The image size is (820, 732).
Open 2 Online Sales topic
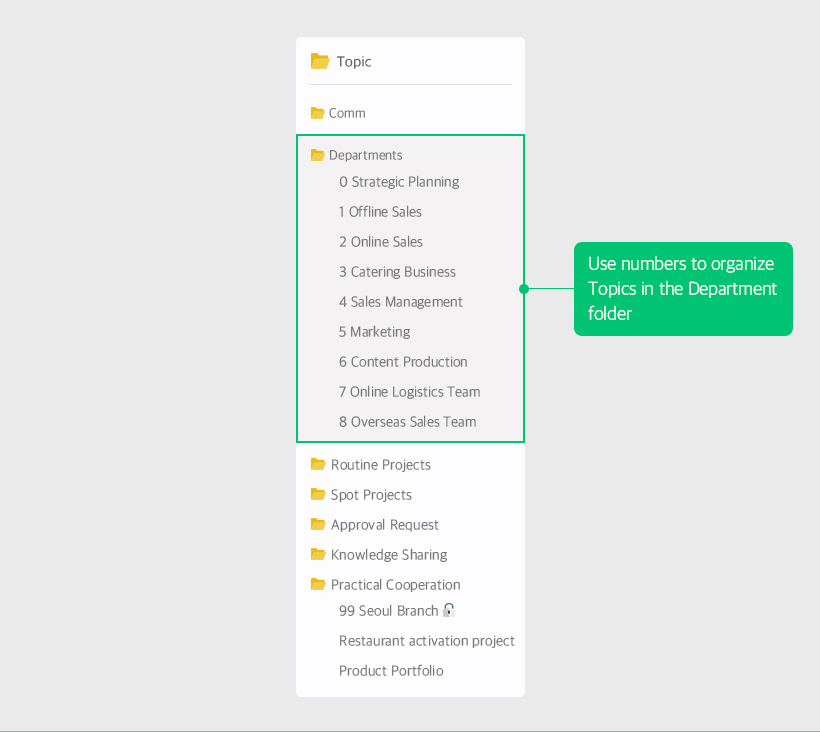381,242
